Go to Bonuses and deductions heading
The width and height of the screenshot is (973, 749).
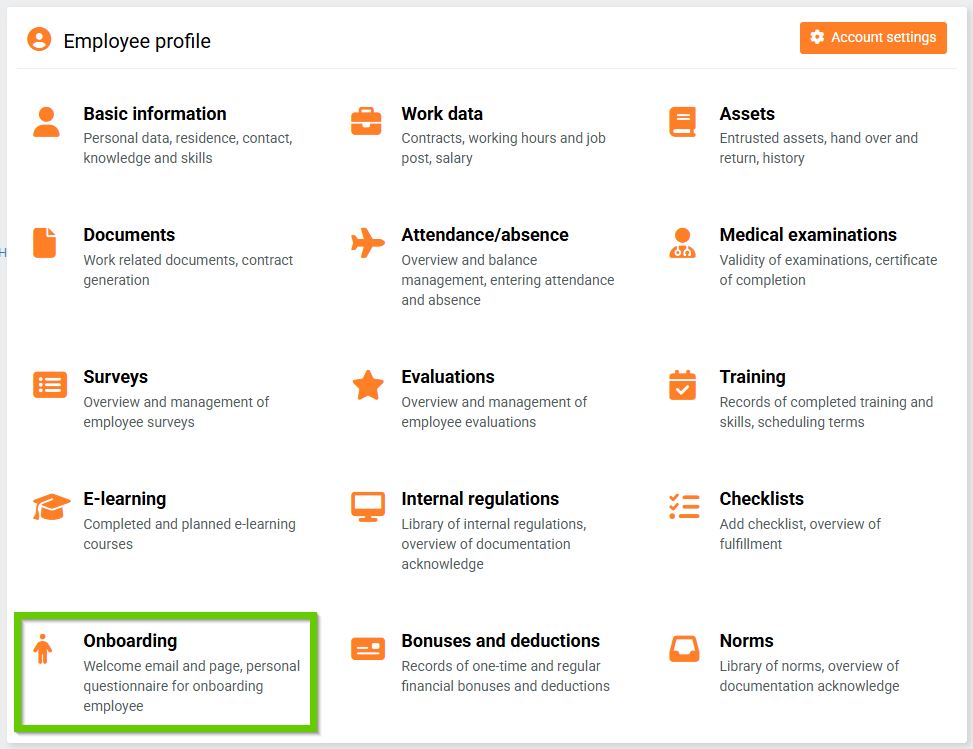coord(500,641)
